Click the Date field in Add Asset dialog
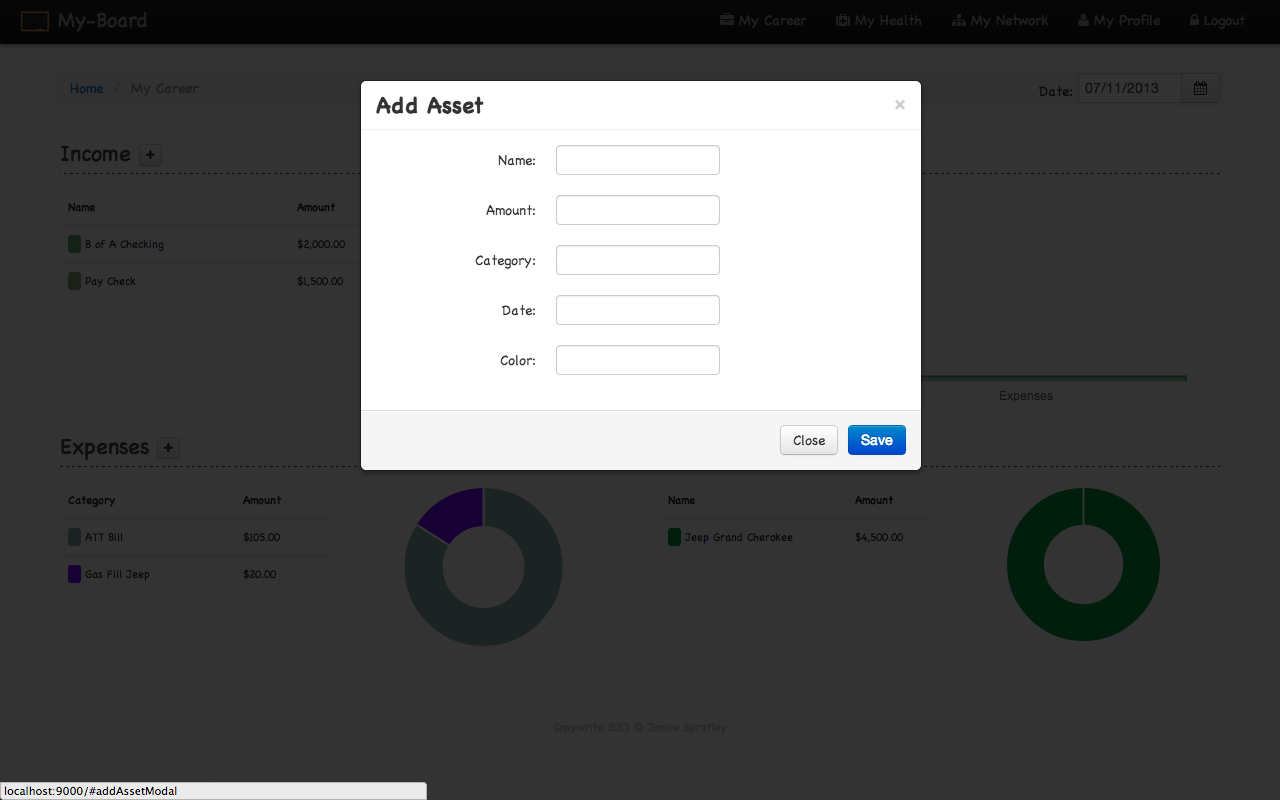1280x800 pixels. click(638, 310)
